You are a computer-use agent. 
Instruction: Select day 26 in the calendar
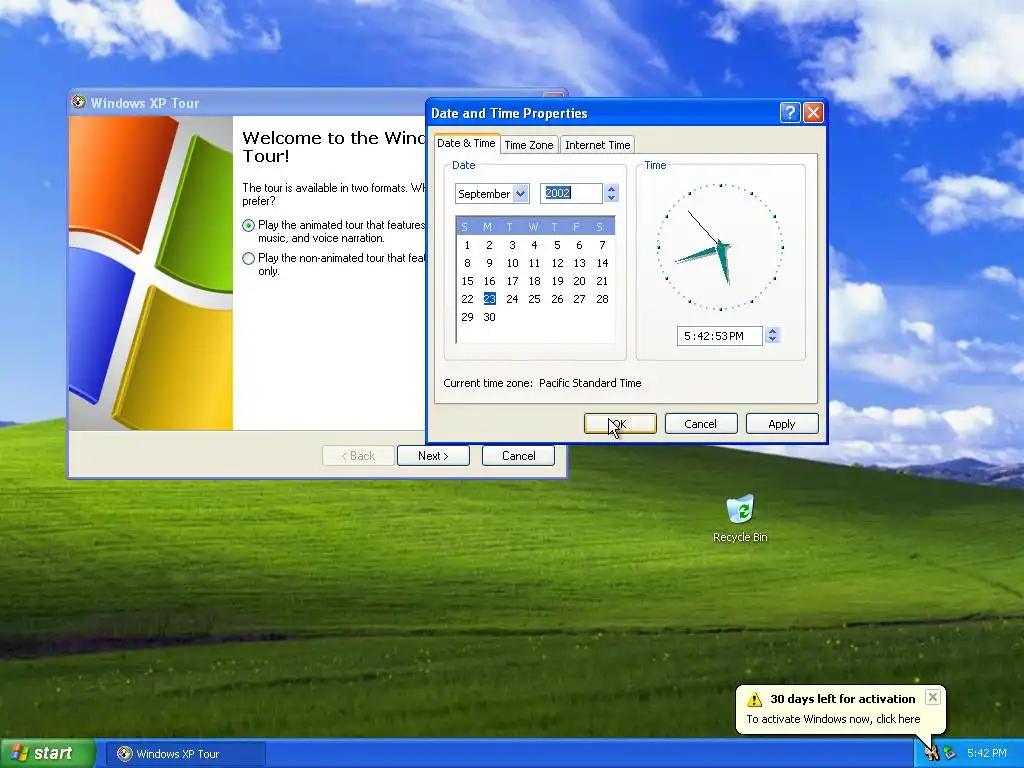557,298
